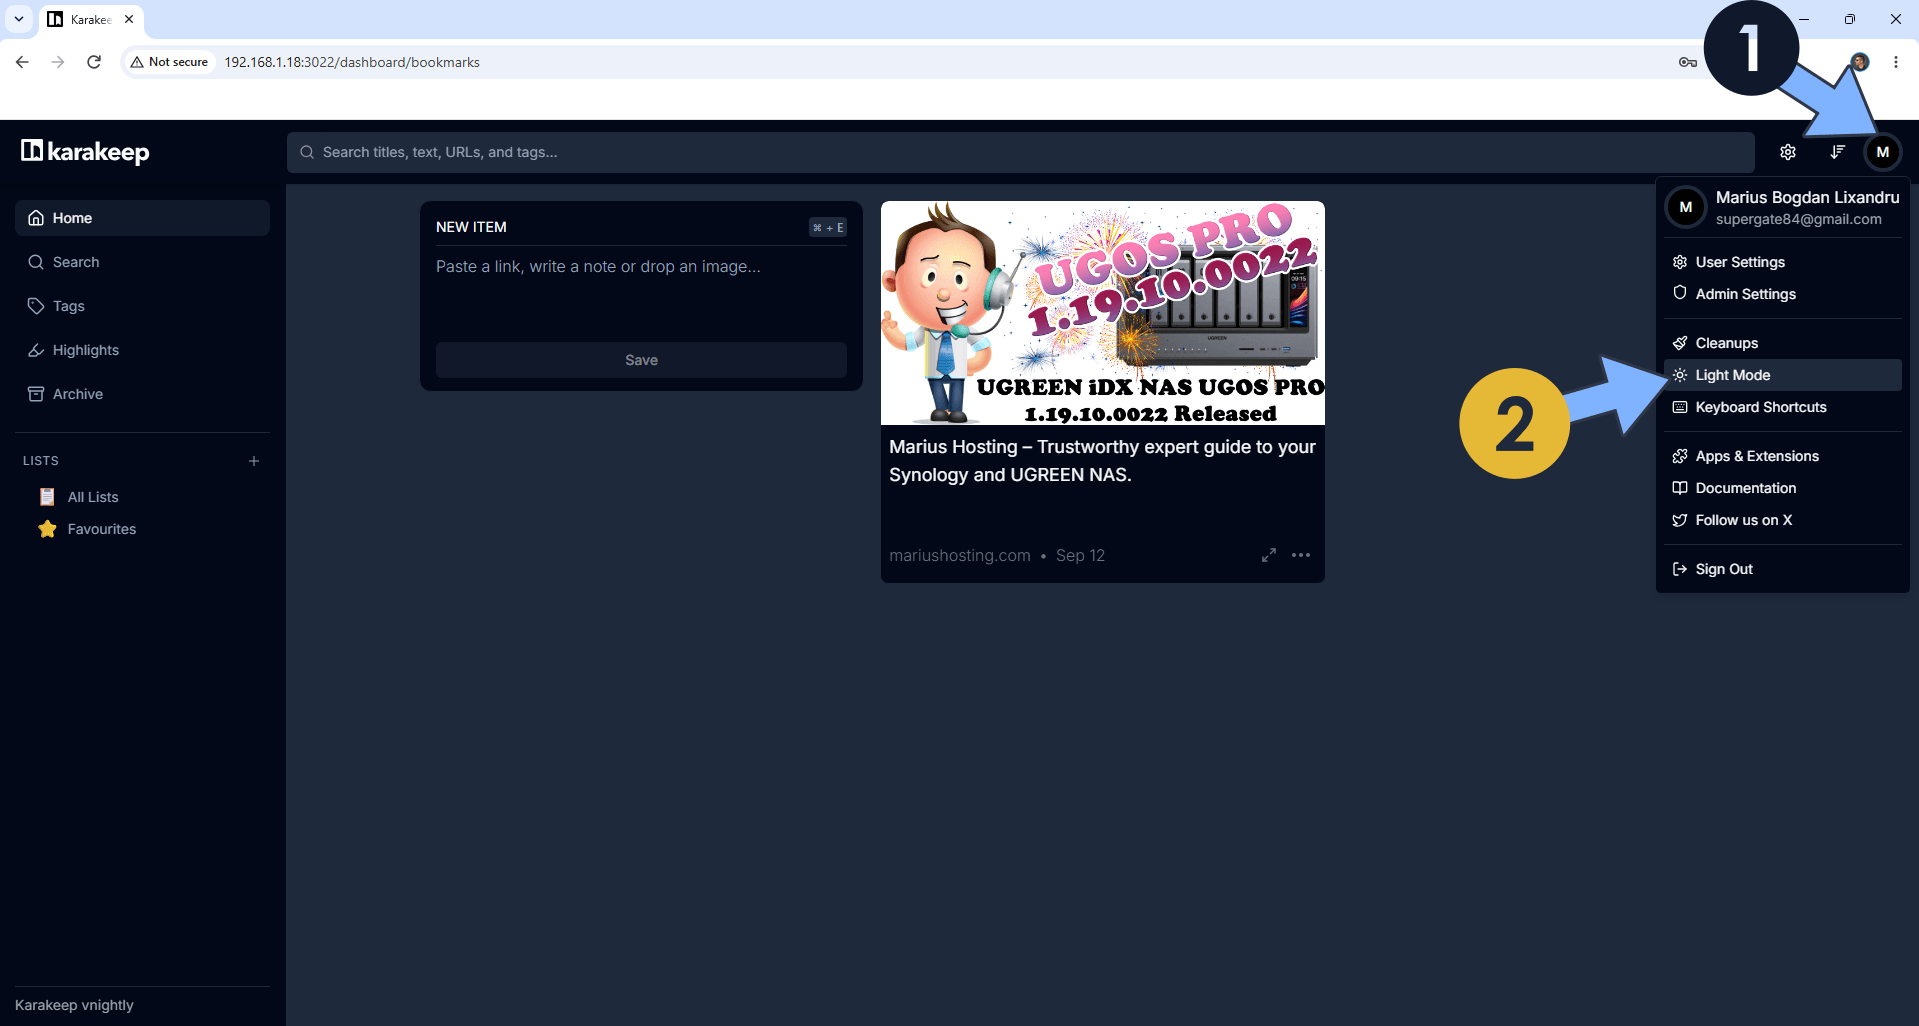Open the Chrome profile avatar

(1860, 62)
